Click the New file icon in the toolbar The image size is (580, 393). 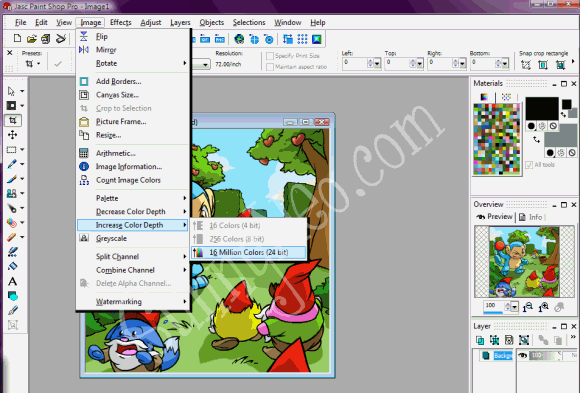point(17,38)
